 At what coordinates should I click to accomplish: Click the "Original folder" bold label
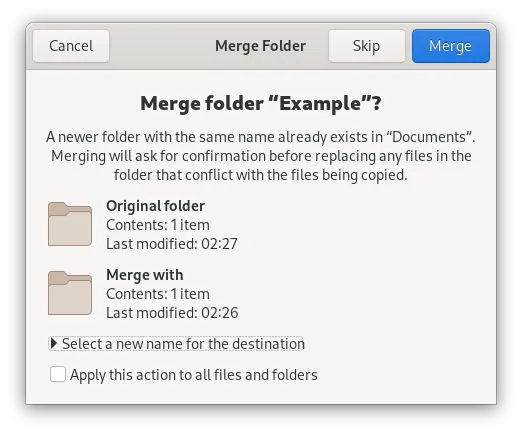pyautogui.click(x=155, y=206)
